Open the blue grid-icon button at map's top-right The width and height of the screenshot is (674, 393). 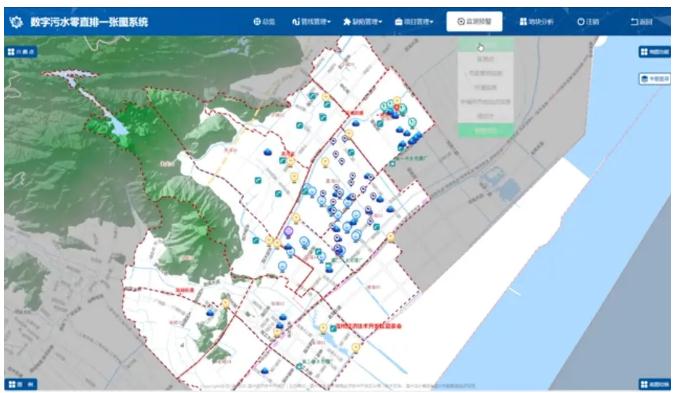(x=654, y=52)
